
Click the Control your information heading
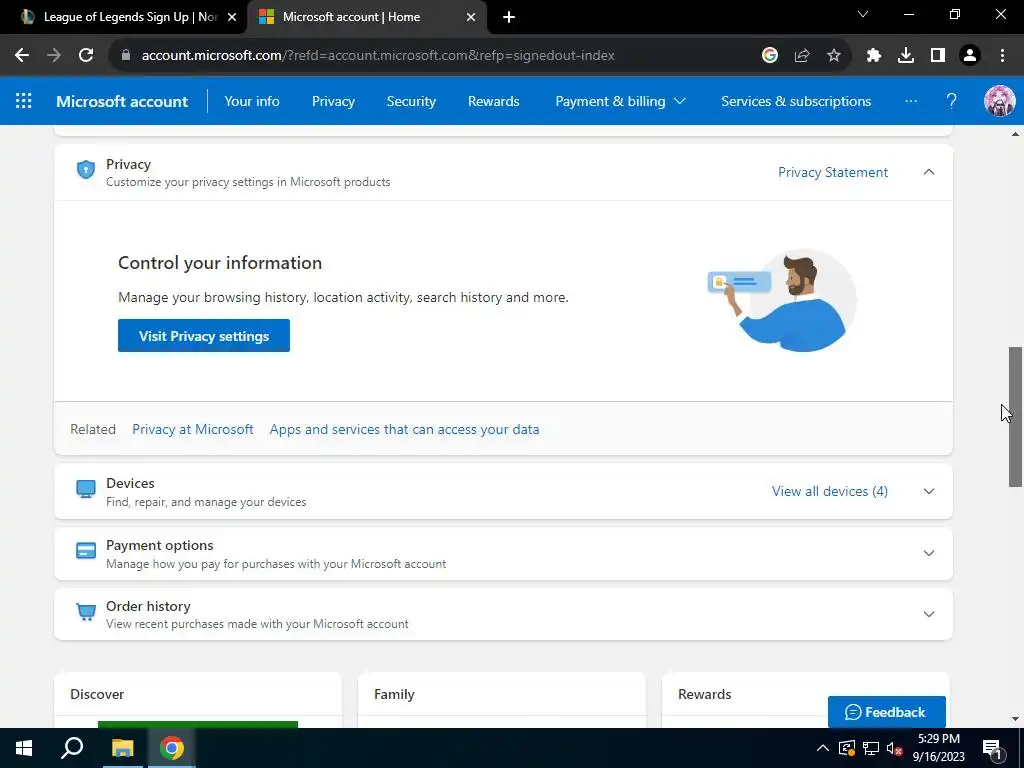220,263
